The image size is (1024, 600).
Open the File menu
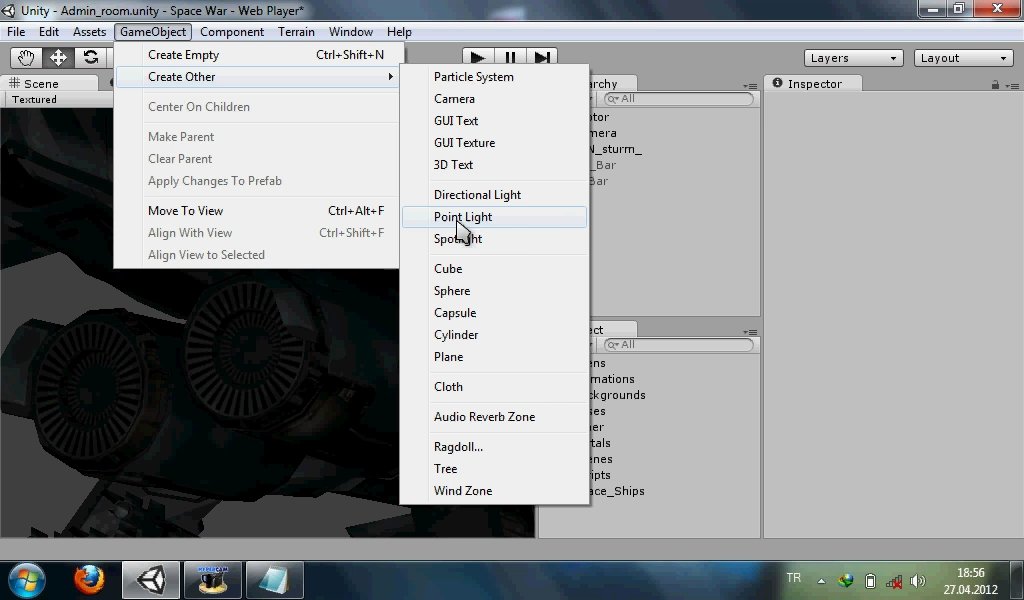tap(16, 32)
